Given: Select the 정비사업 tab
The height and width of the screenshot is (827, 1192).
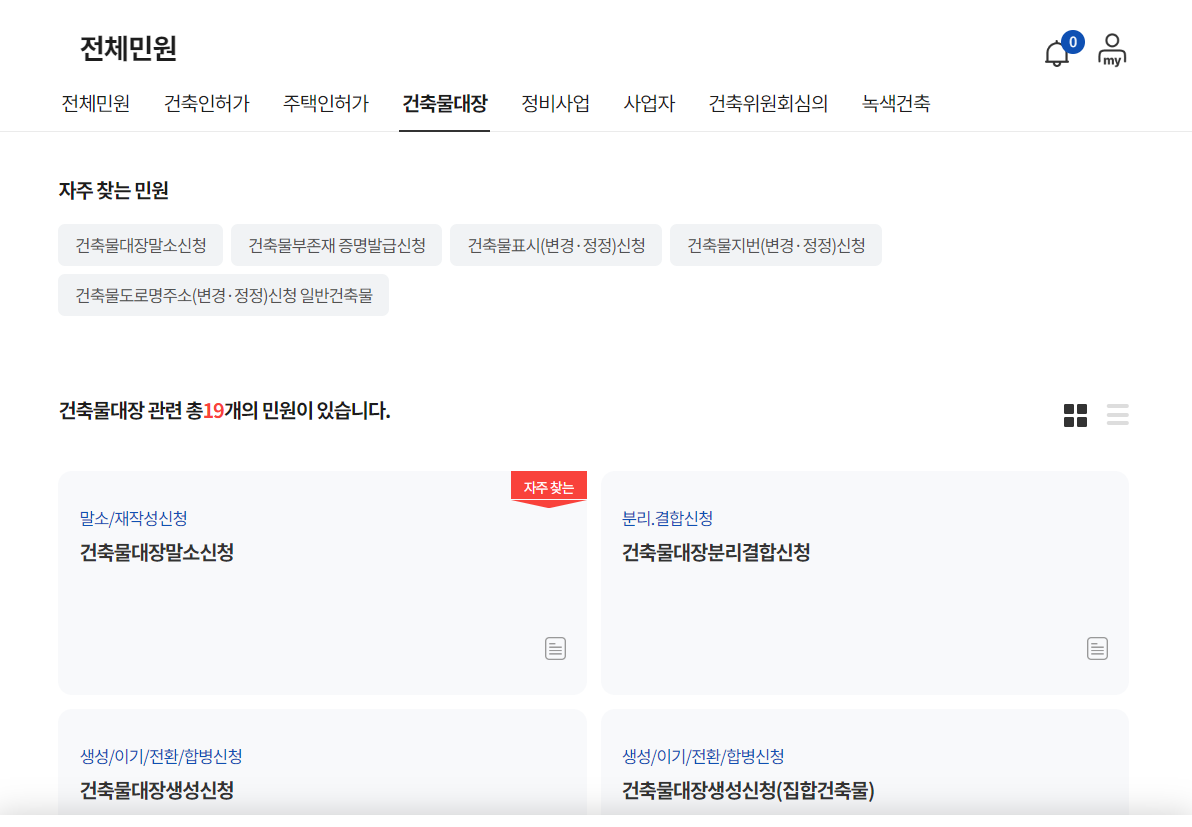Looking at the screenshot, I should tap(556, 103).
